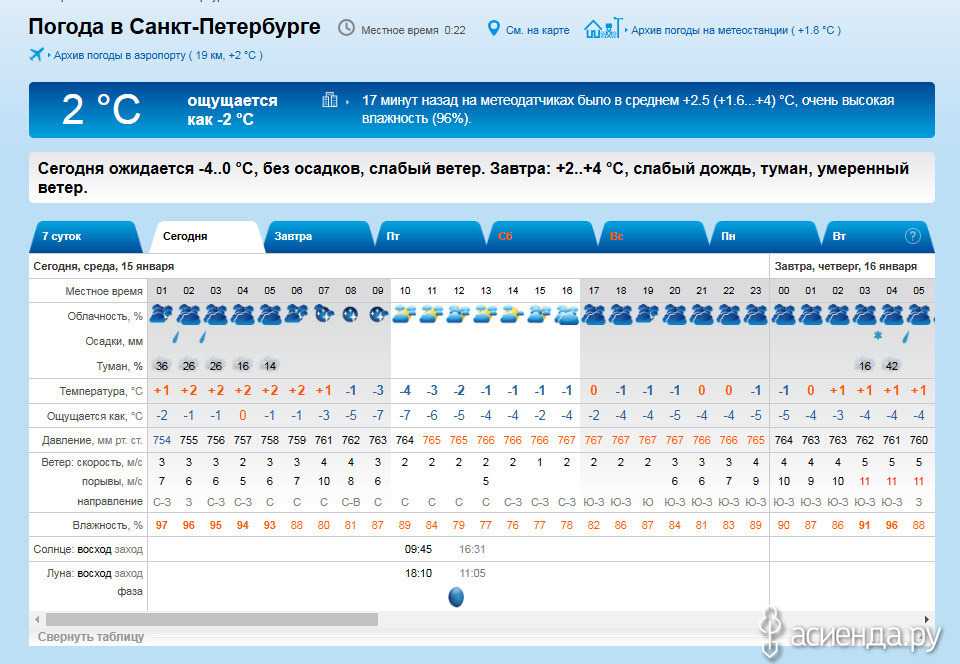
Task: Click the Сегодня, среда, 15 января heading
Action: pos(103,266)
